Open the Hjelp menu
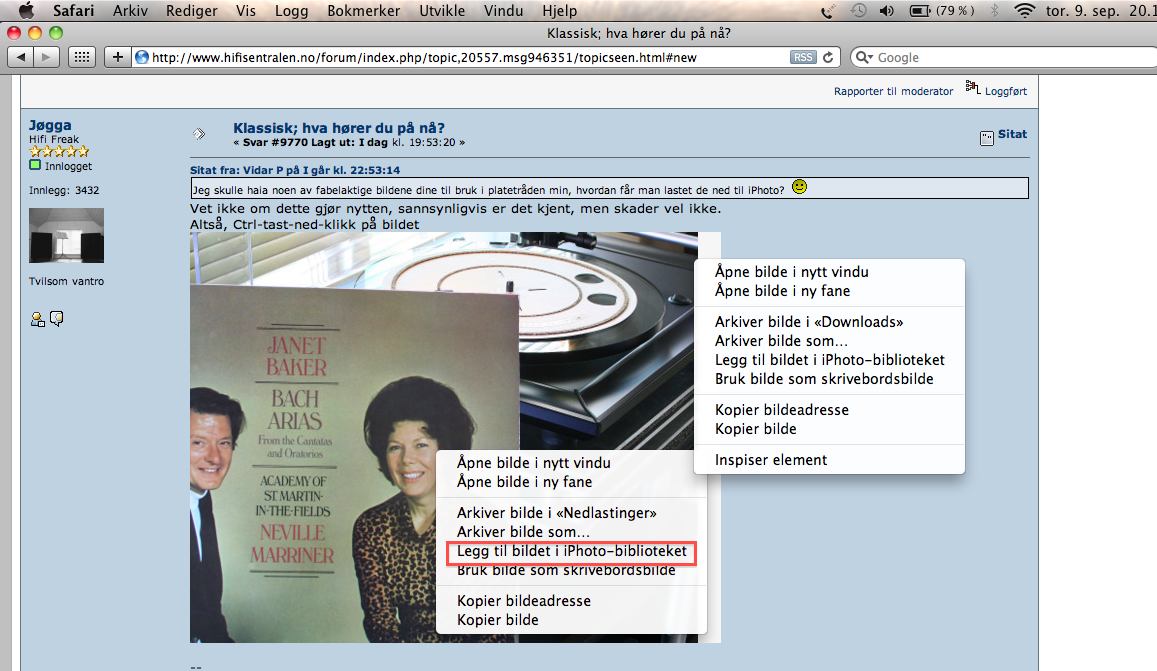This screenshot has width=1157, height=671. pyautogui.click(x=559, y=10)
